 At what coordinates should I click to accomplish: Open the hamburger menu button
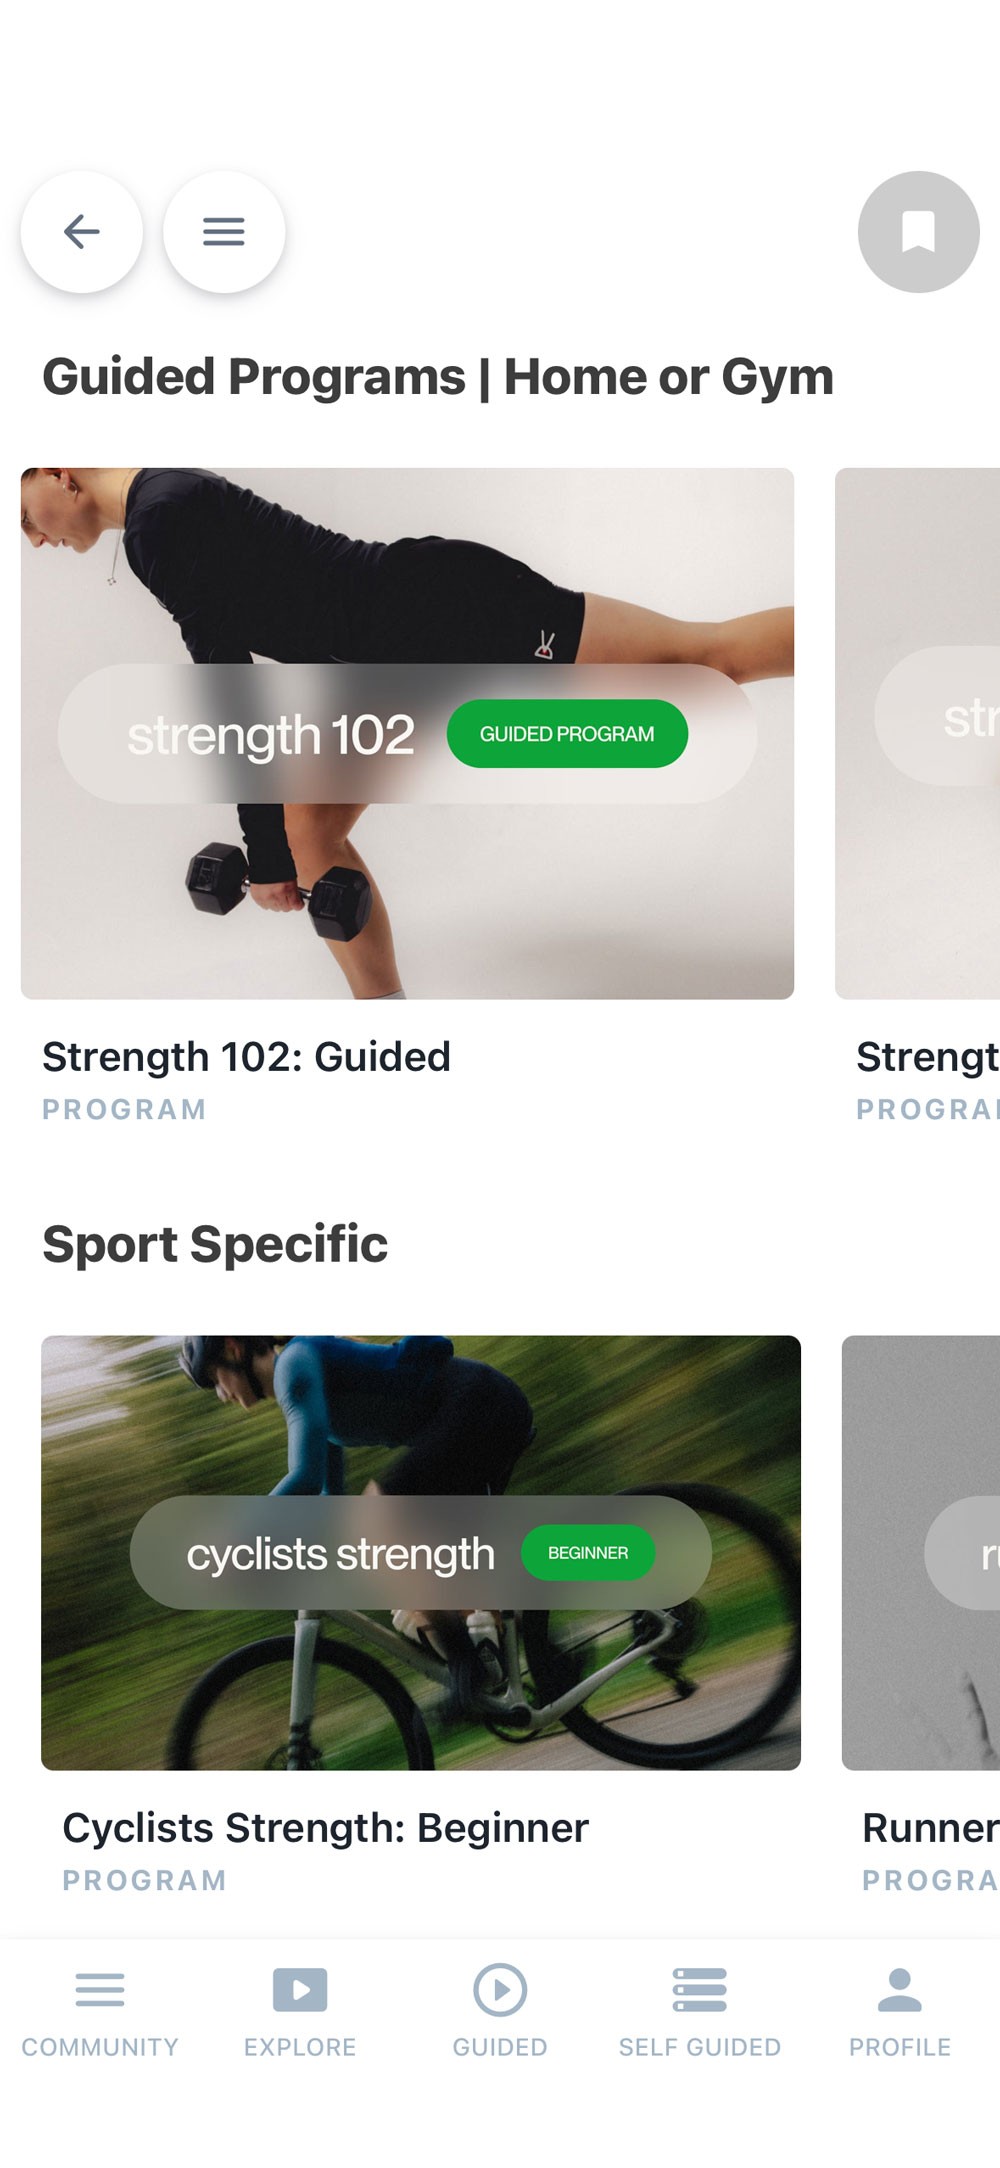tap(224, 232)
